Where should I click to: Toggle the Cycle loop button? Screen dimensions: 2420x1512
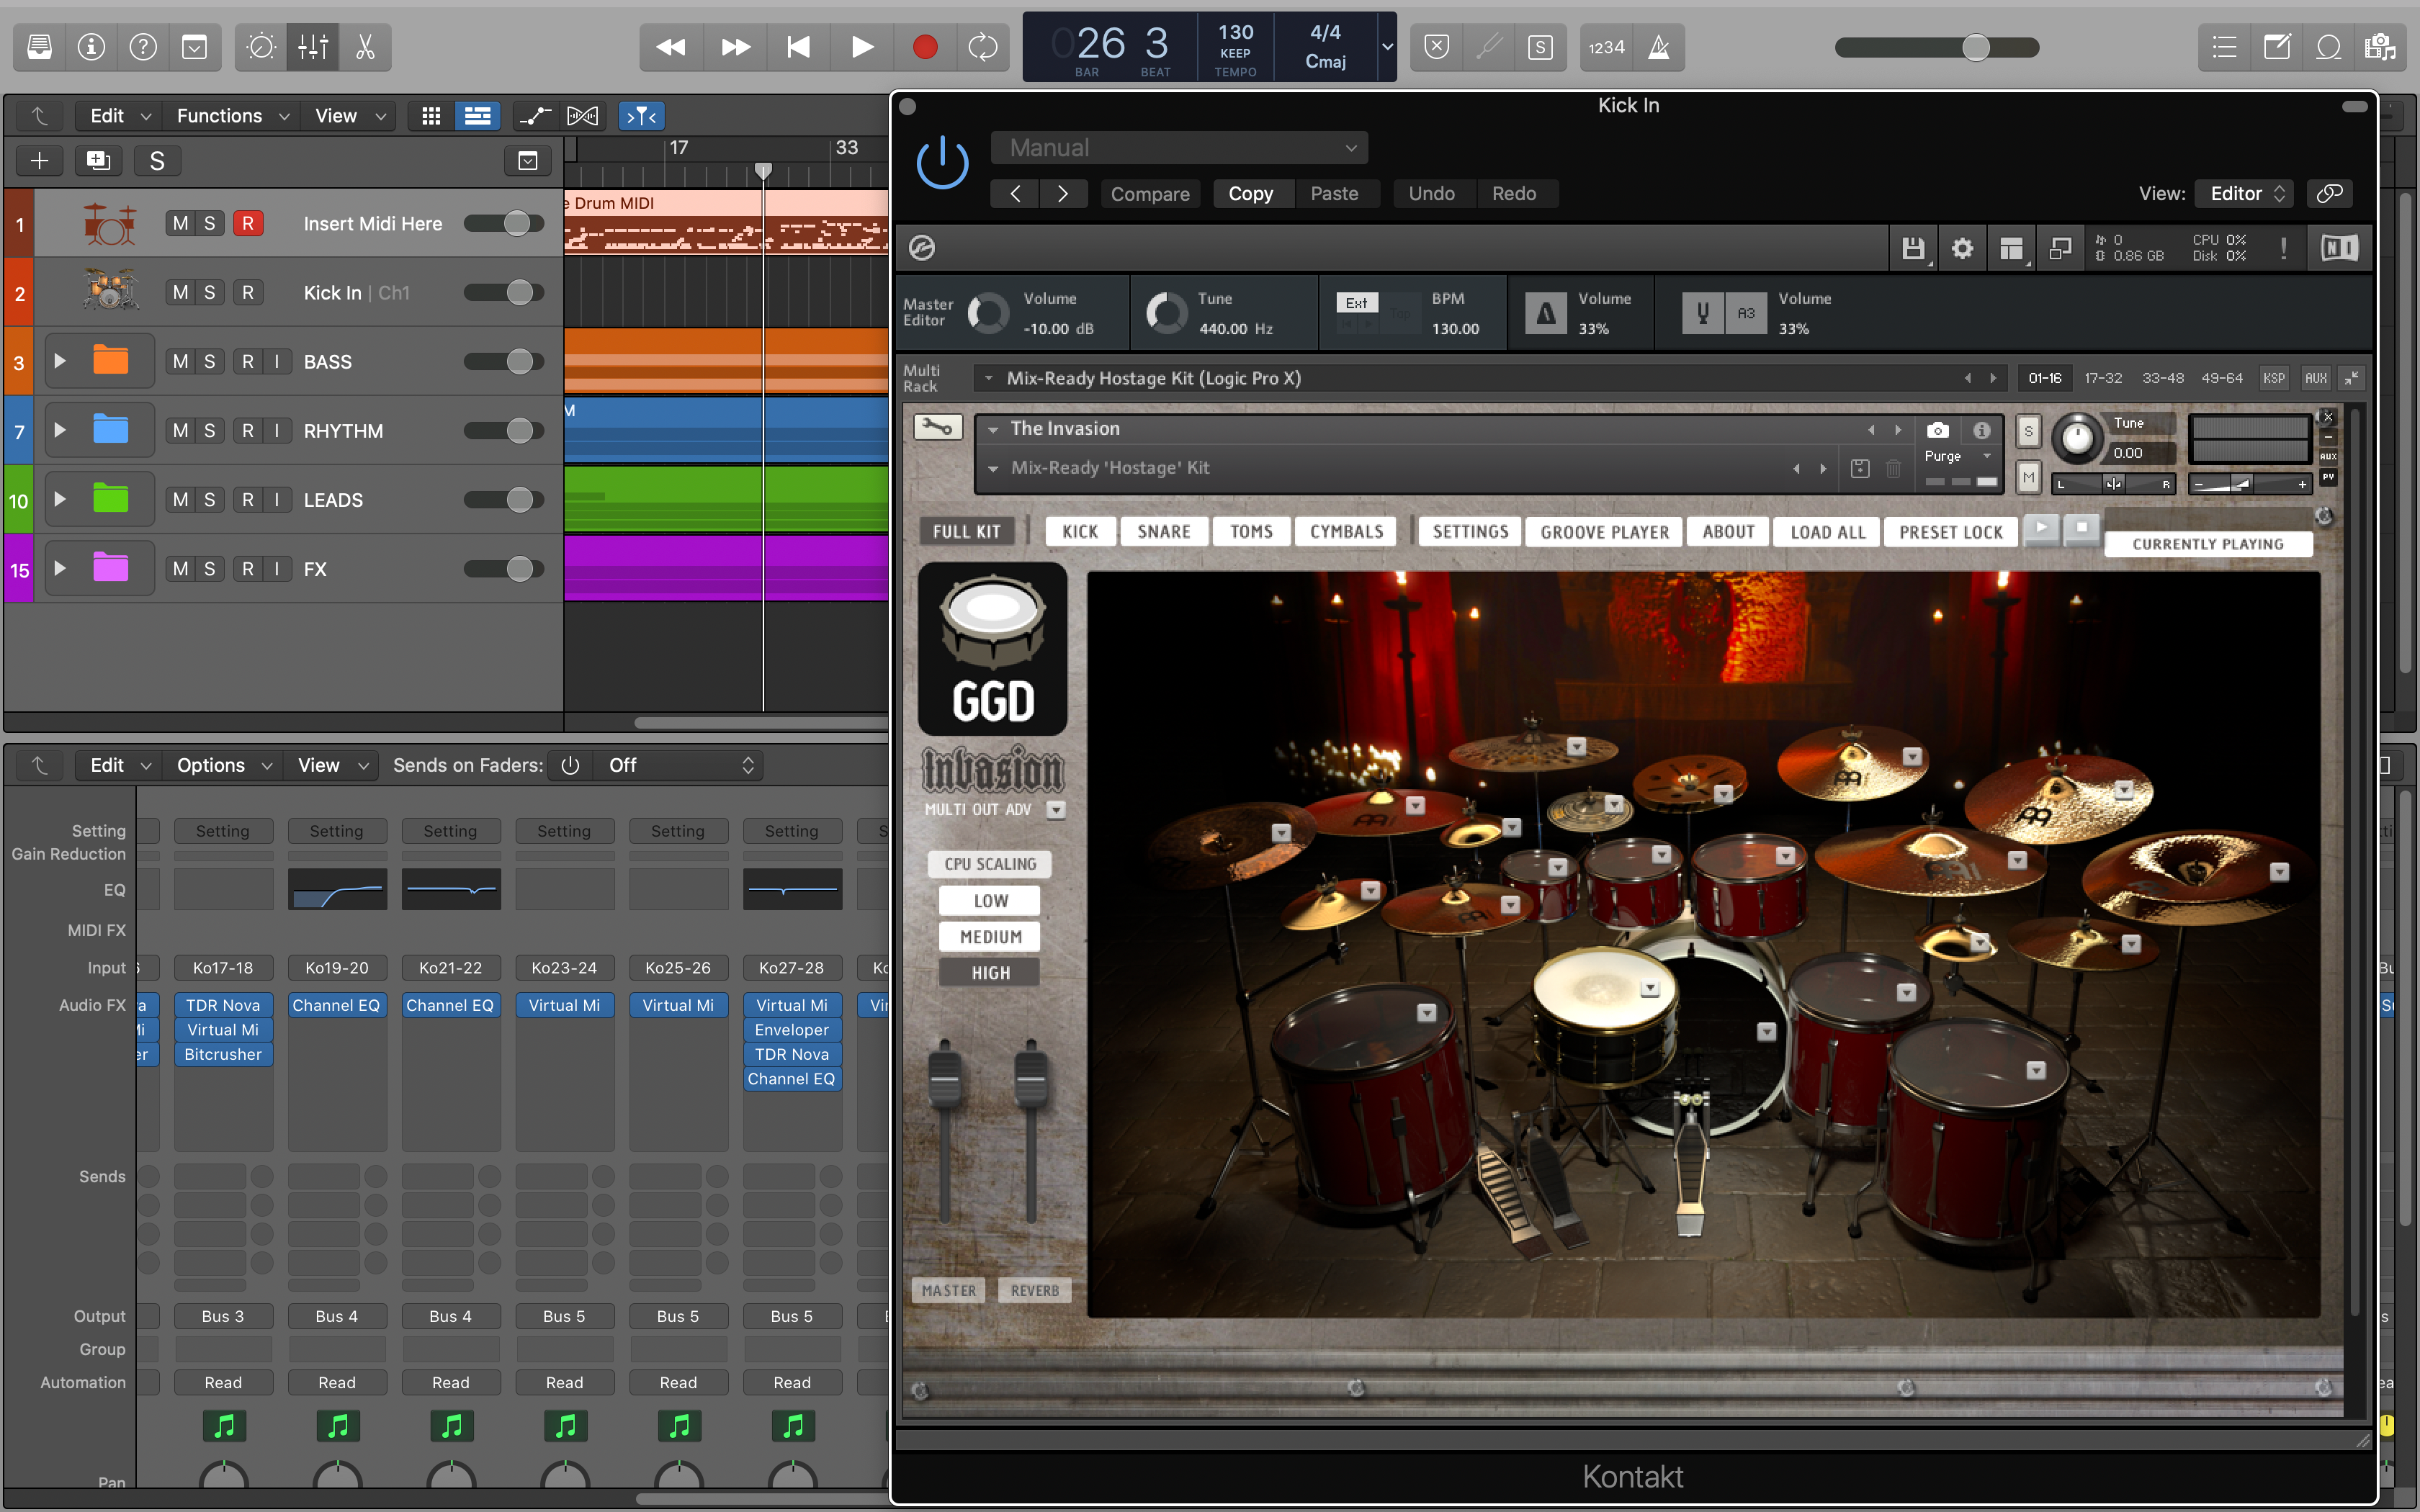click(x=982, y=47)
